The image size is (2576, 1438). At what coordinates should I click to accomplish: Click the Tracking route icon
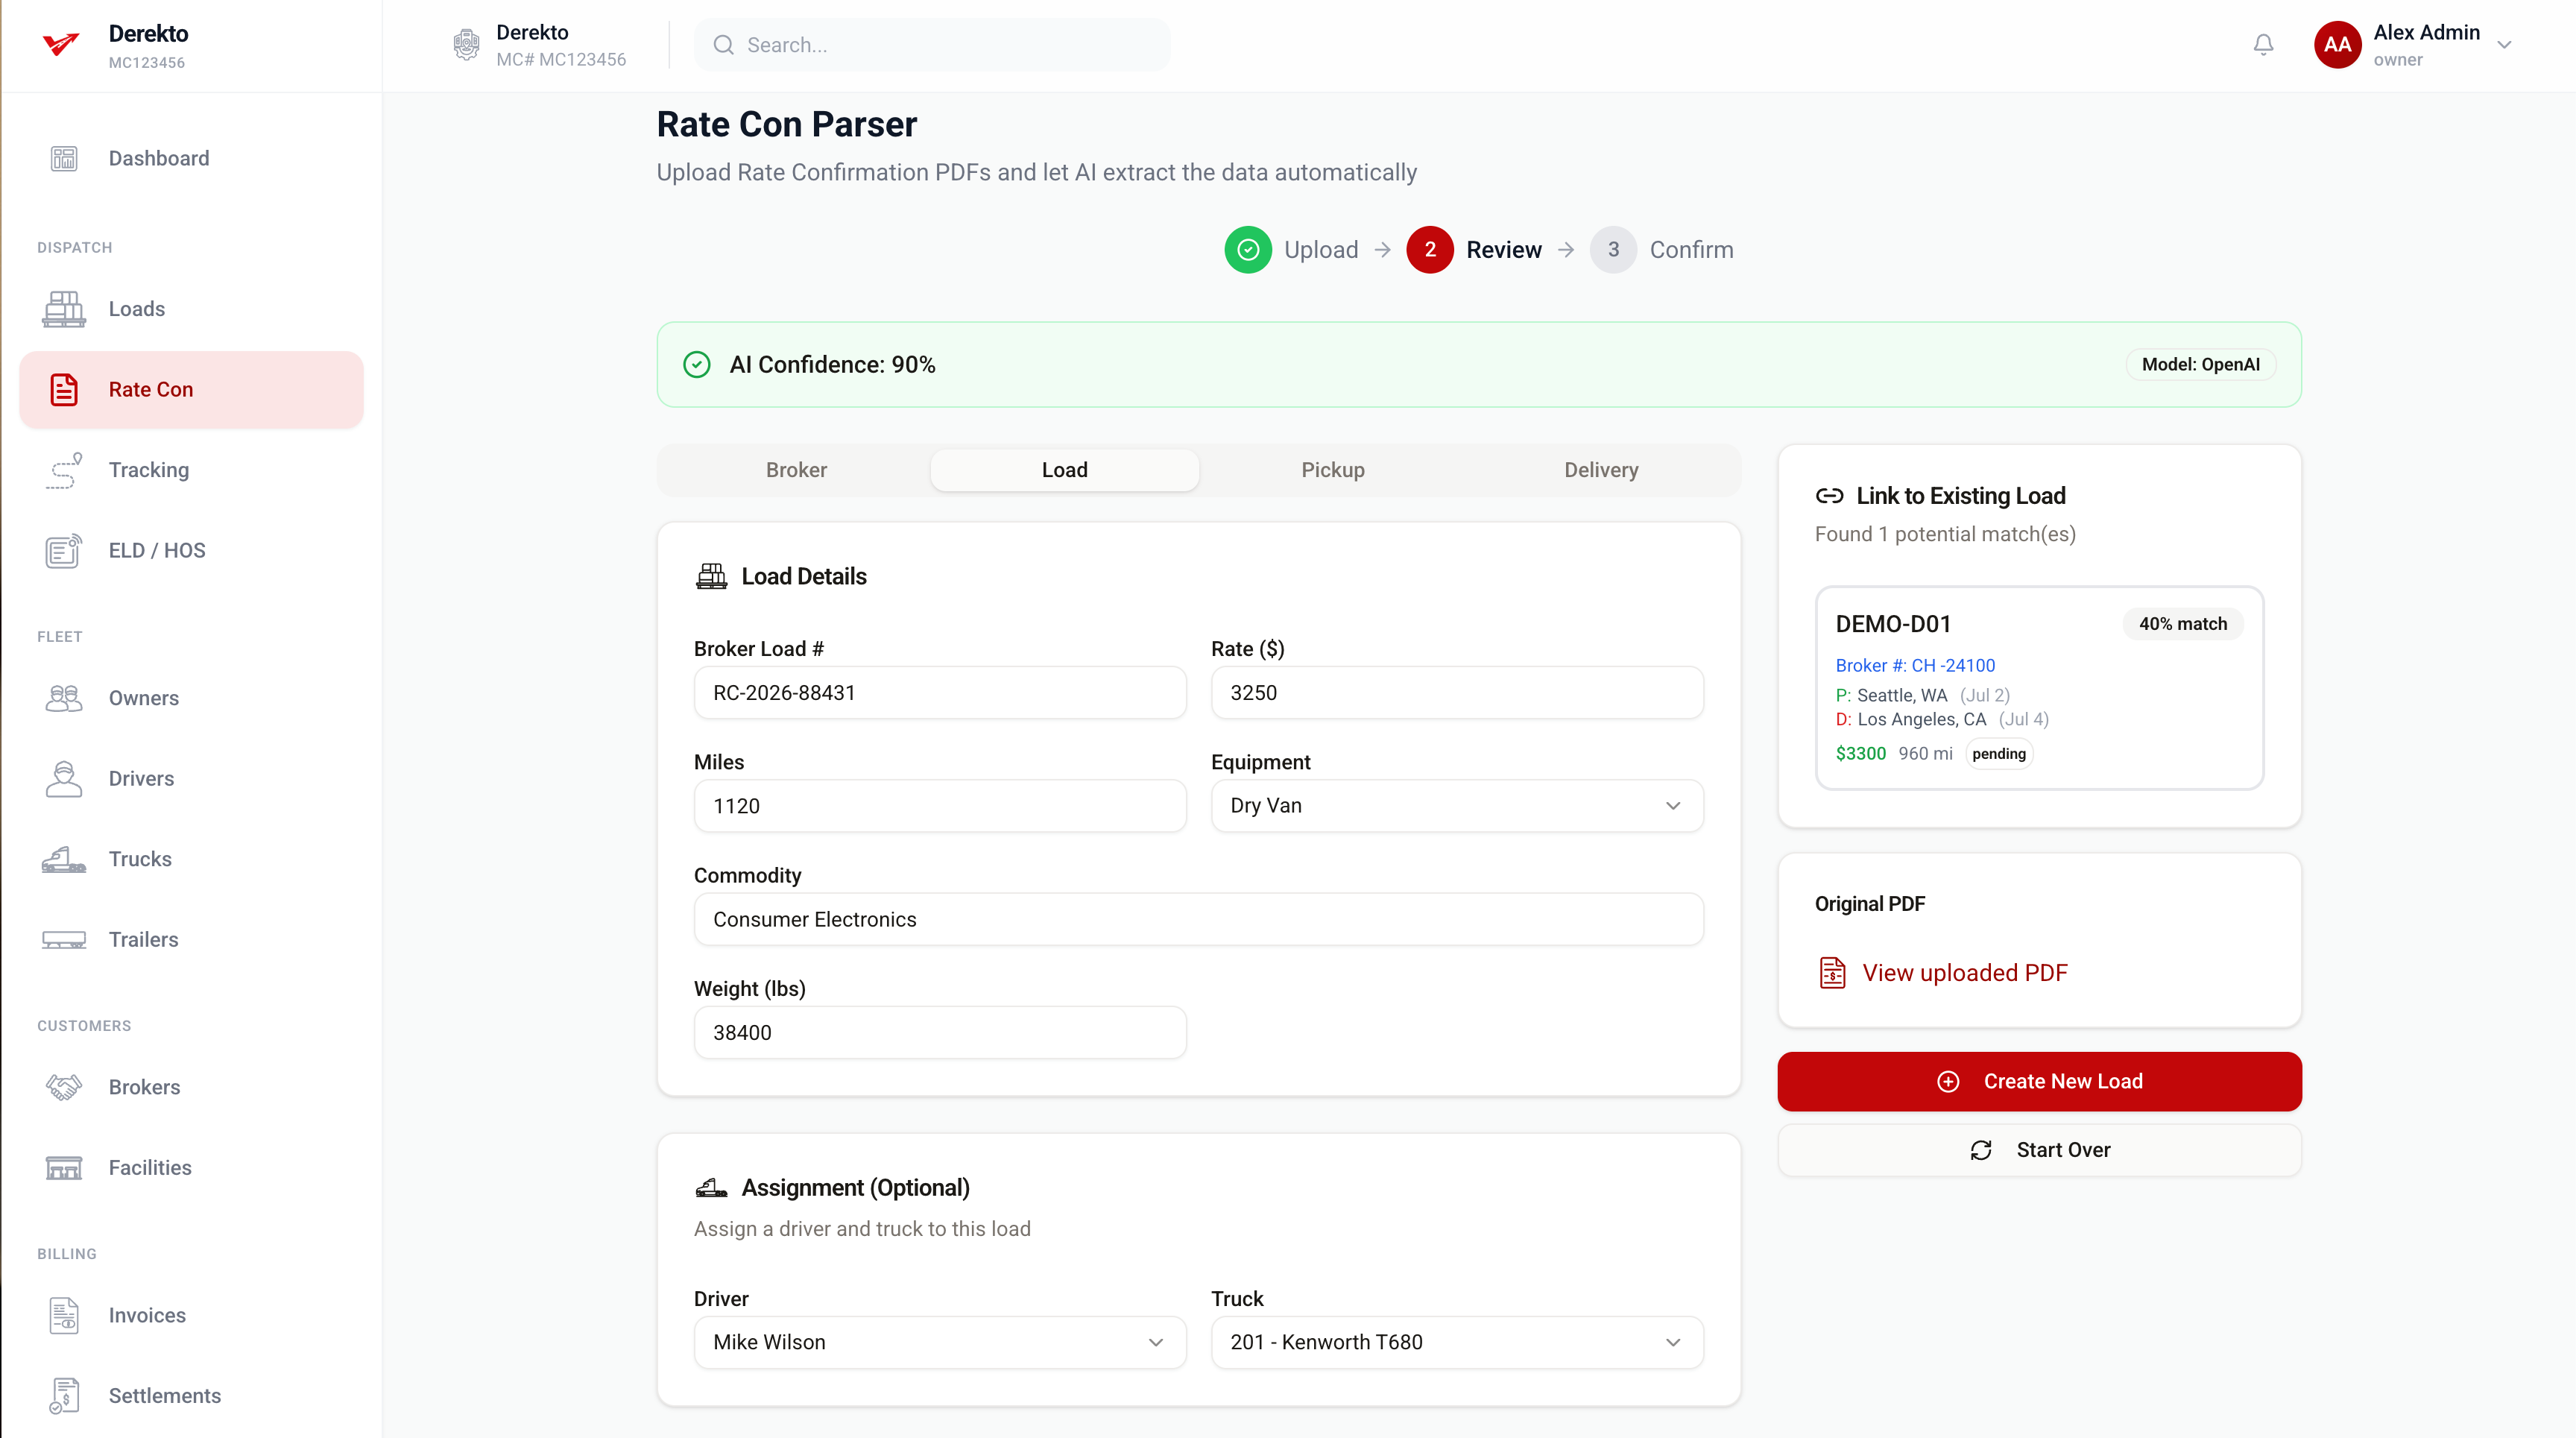tap(64, 470)
